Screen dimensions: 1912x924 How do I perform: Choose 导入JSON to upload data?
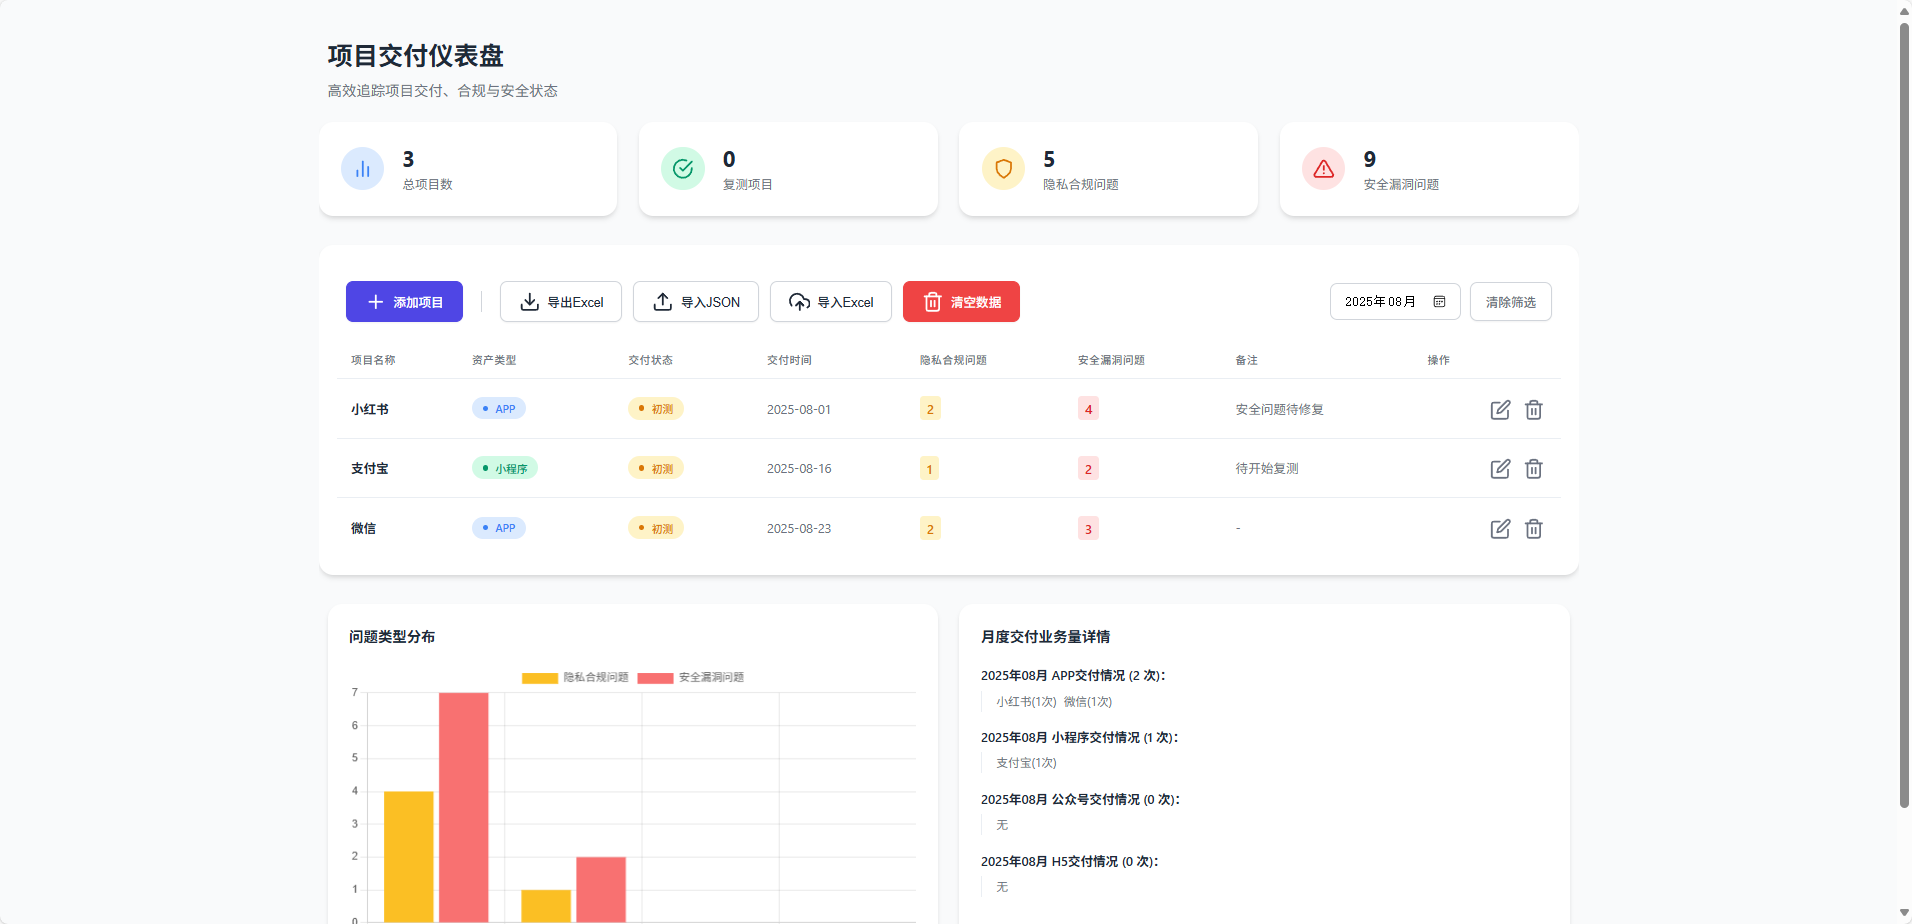[x=696, y=302]
